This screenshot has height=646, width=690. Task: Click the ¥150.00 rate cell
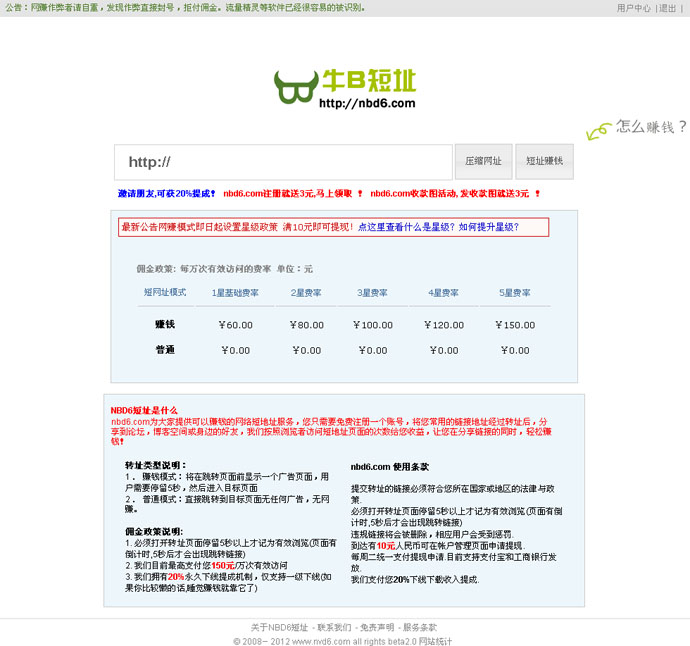pyautogui.click(x=515, y=325)
